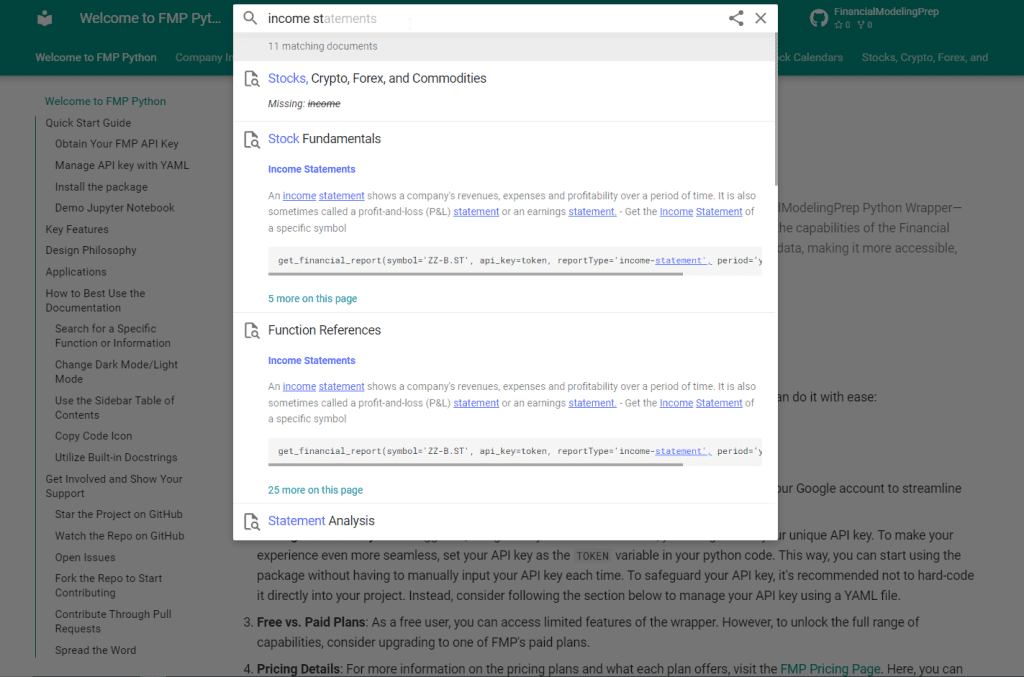Expand '5 more on this page' results
This screenshot has height=677, width=1024.
(312, 299)
